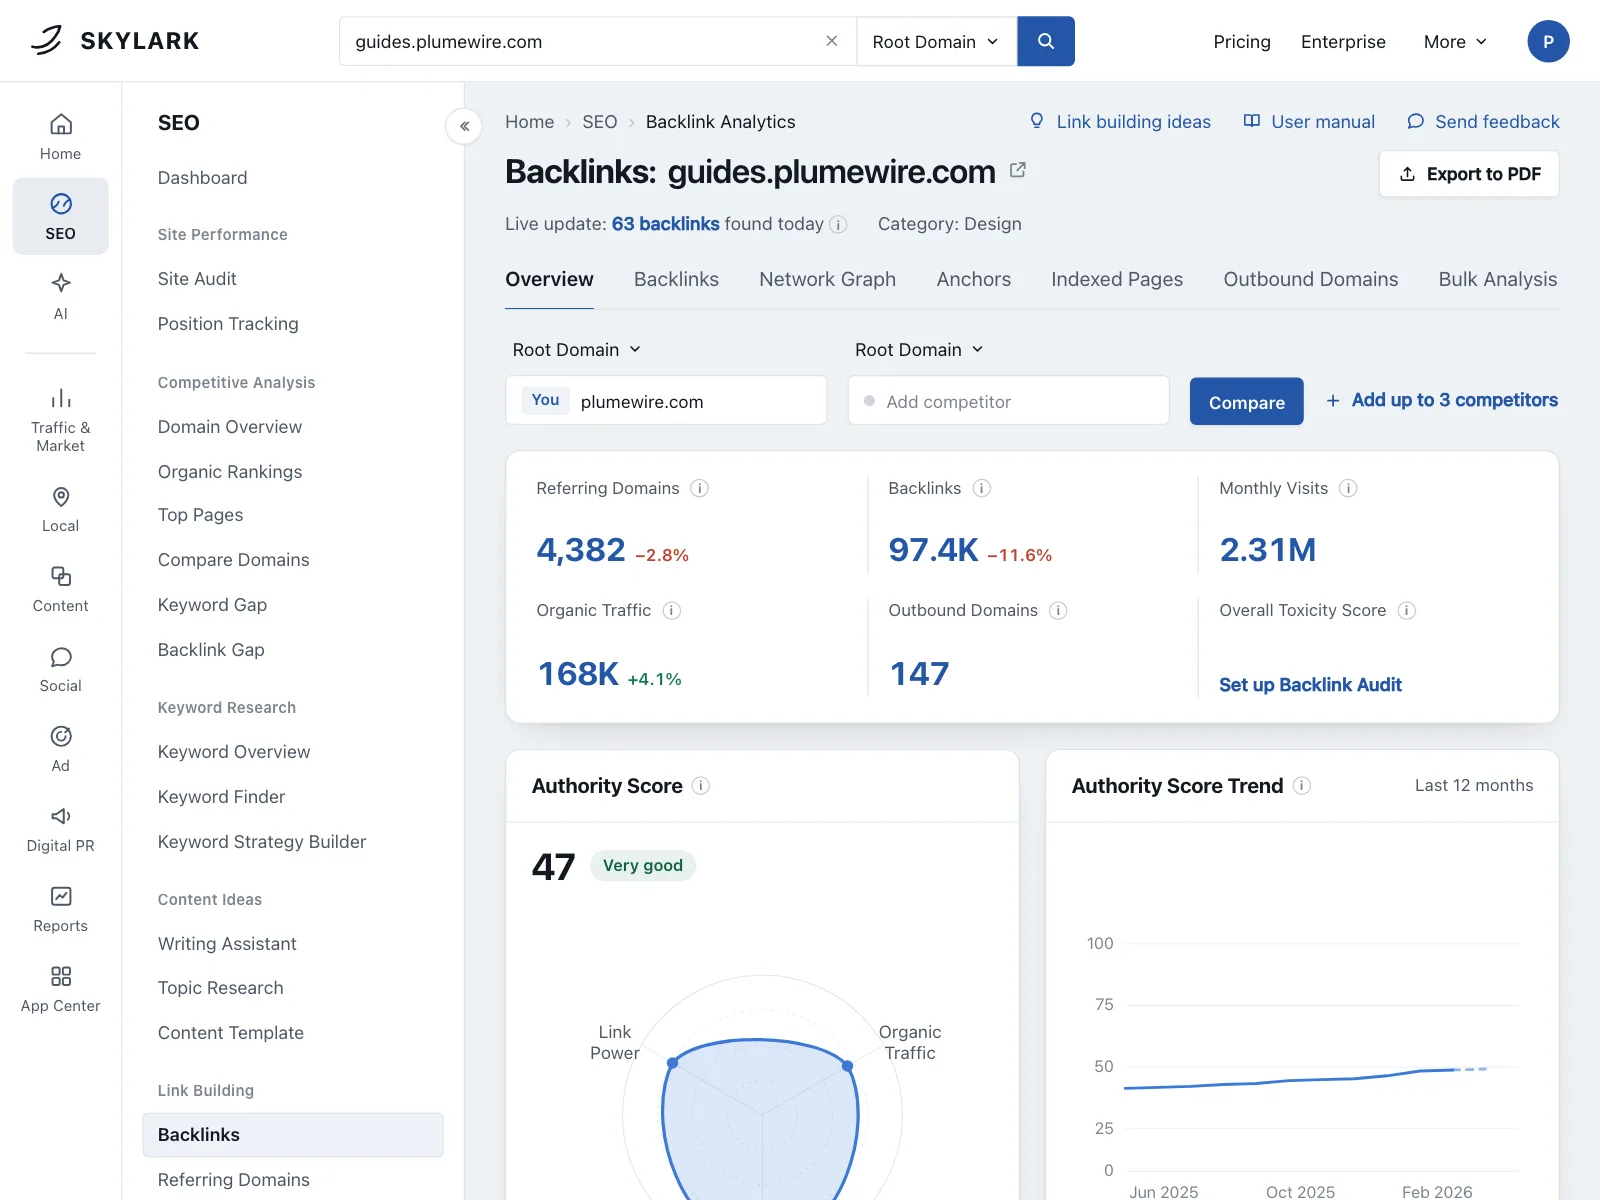Viewport: 1600px width, 1200px height.
Task: Open Backlink Gap menu item
Action: pyautogui.click(x=211, y=650)
